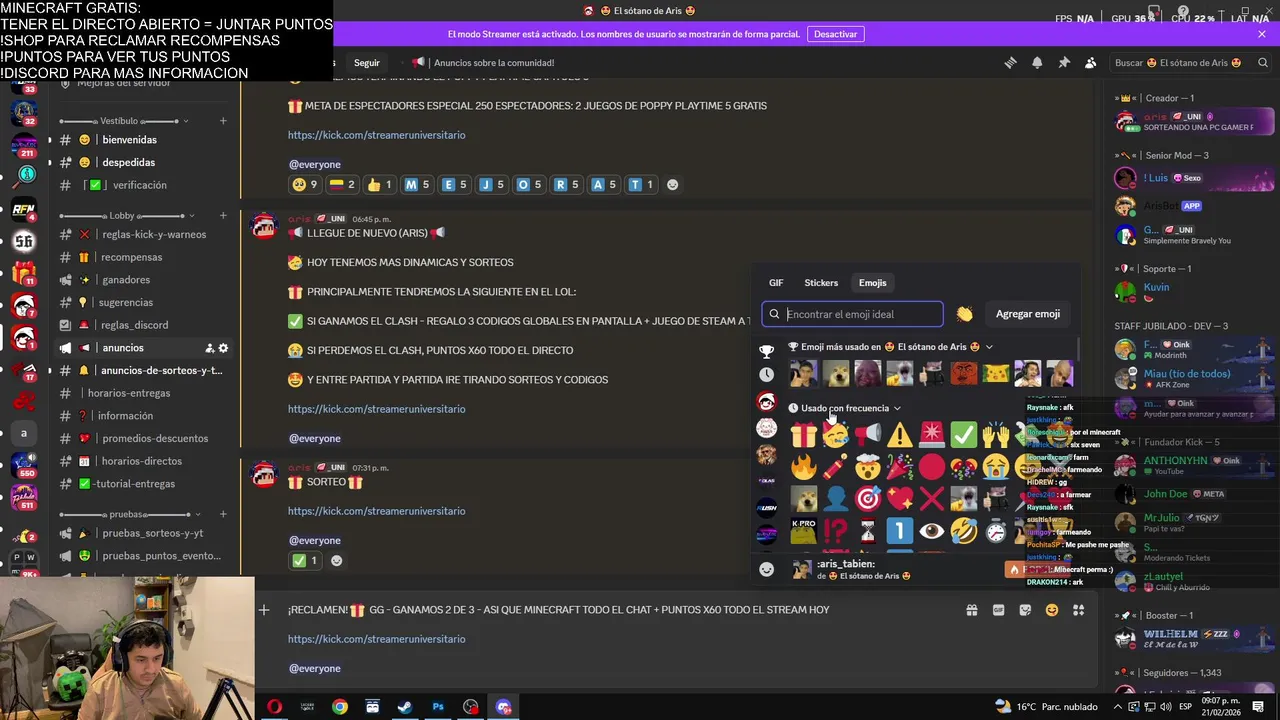1280x720 pixels.
Task: Toggle the O letter reaction
Action: click(x=528, y=184)
